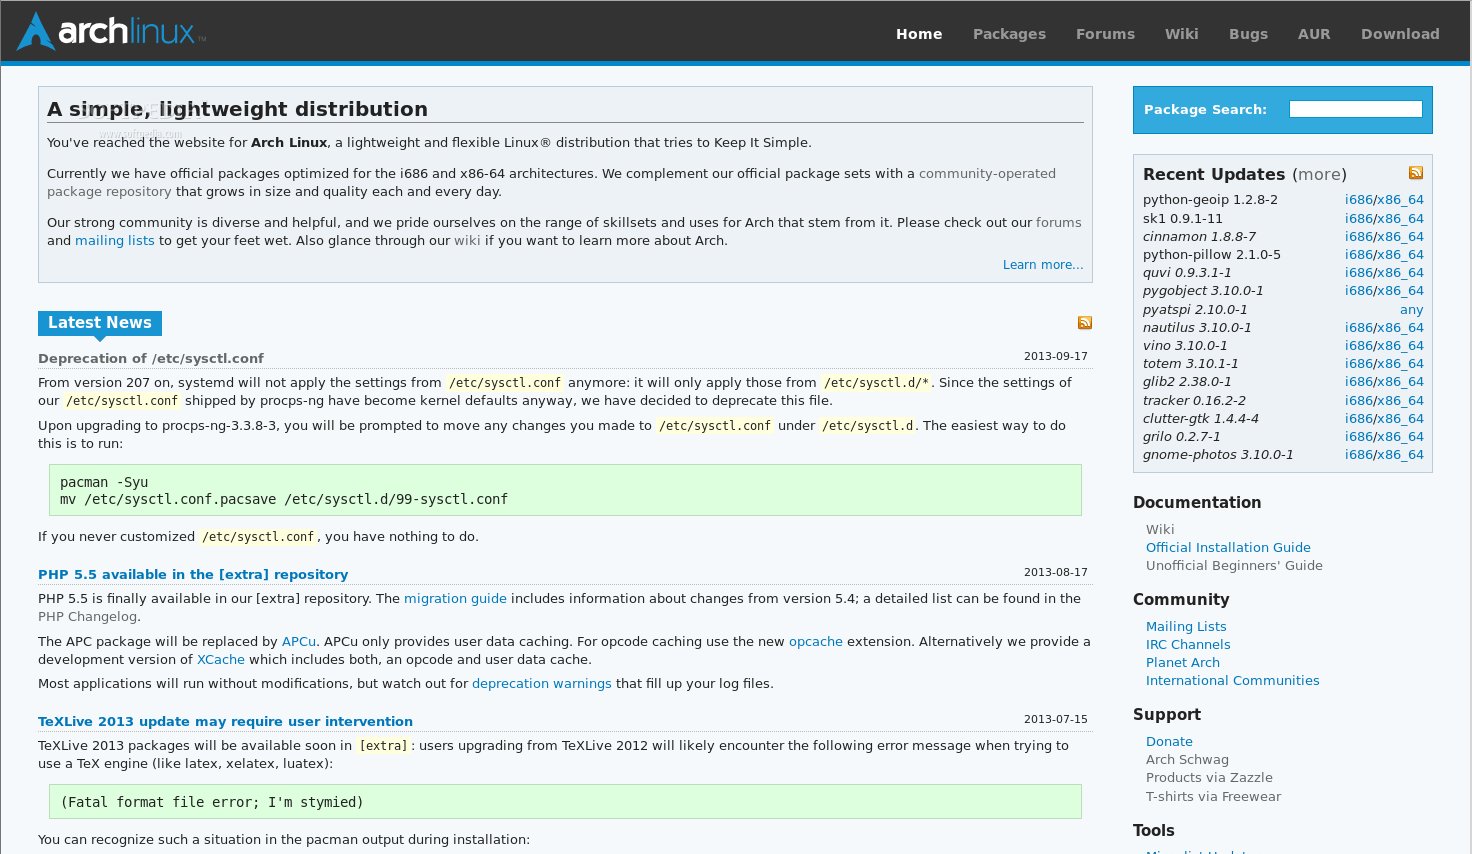Open the mailing lists link in intro
The width and height of the screenshot is (1472, 854).
point(115,241)
